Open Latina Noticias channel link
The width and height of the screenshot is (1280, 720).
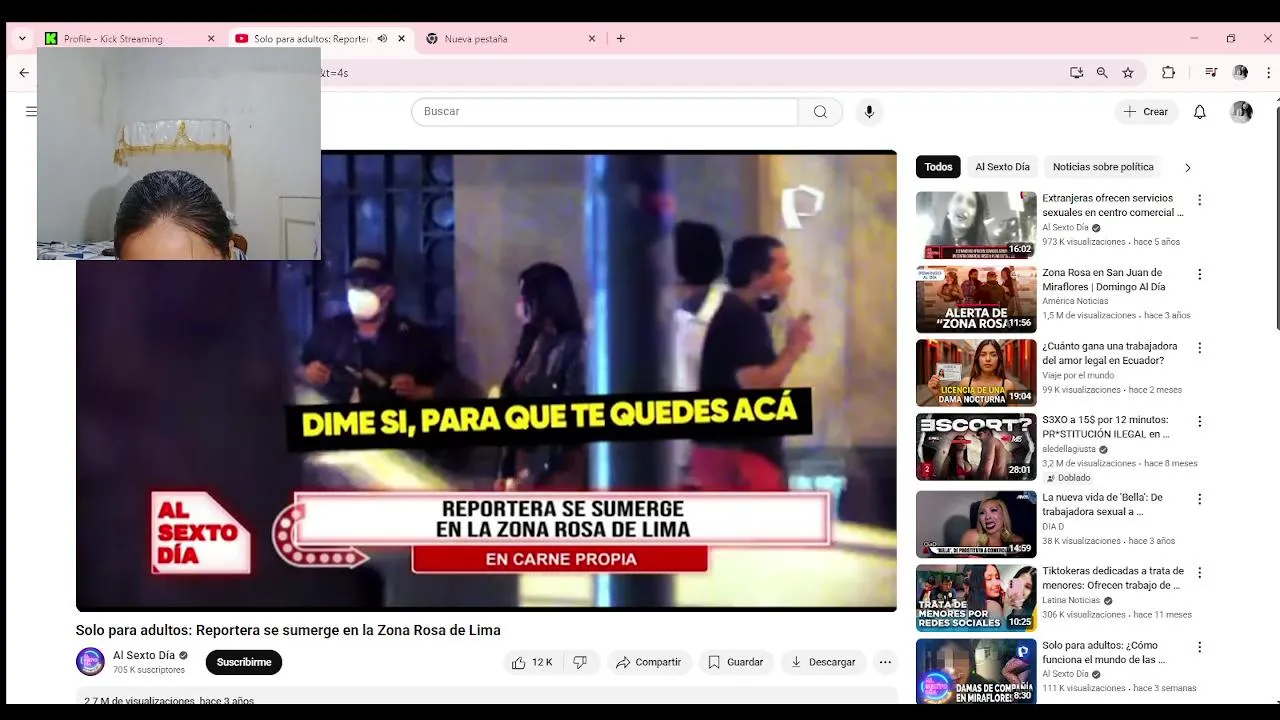pos(1071,601)
